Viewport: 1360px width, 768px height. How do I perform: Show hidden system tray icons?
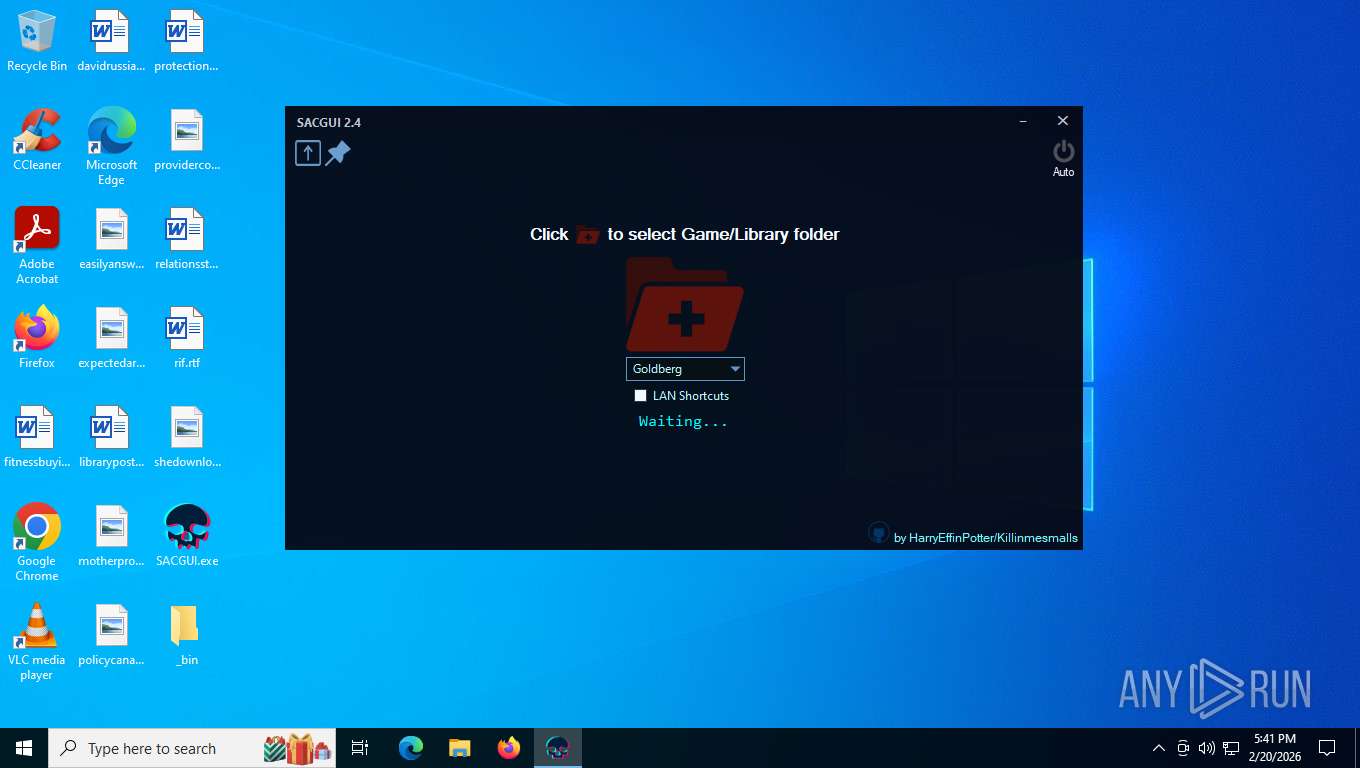tap(1159, 748)
